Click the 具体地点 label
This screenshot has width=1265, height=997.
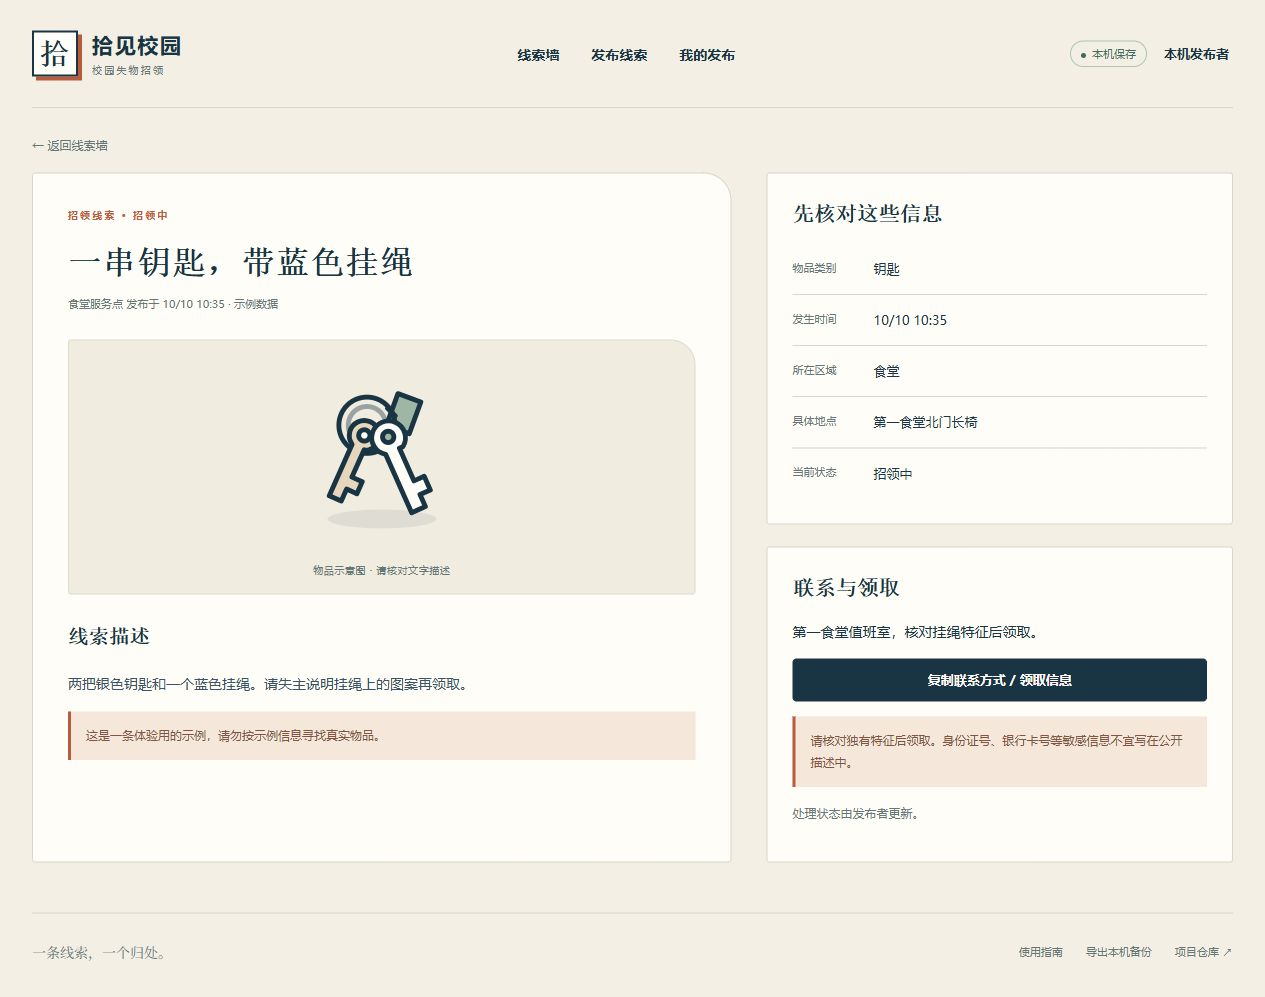[x=814, y=421]
